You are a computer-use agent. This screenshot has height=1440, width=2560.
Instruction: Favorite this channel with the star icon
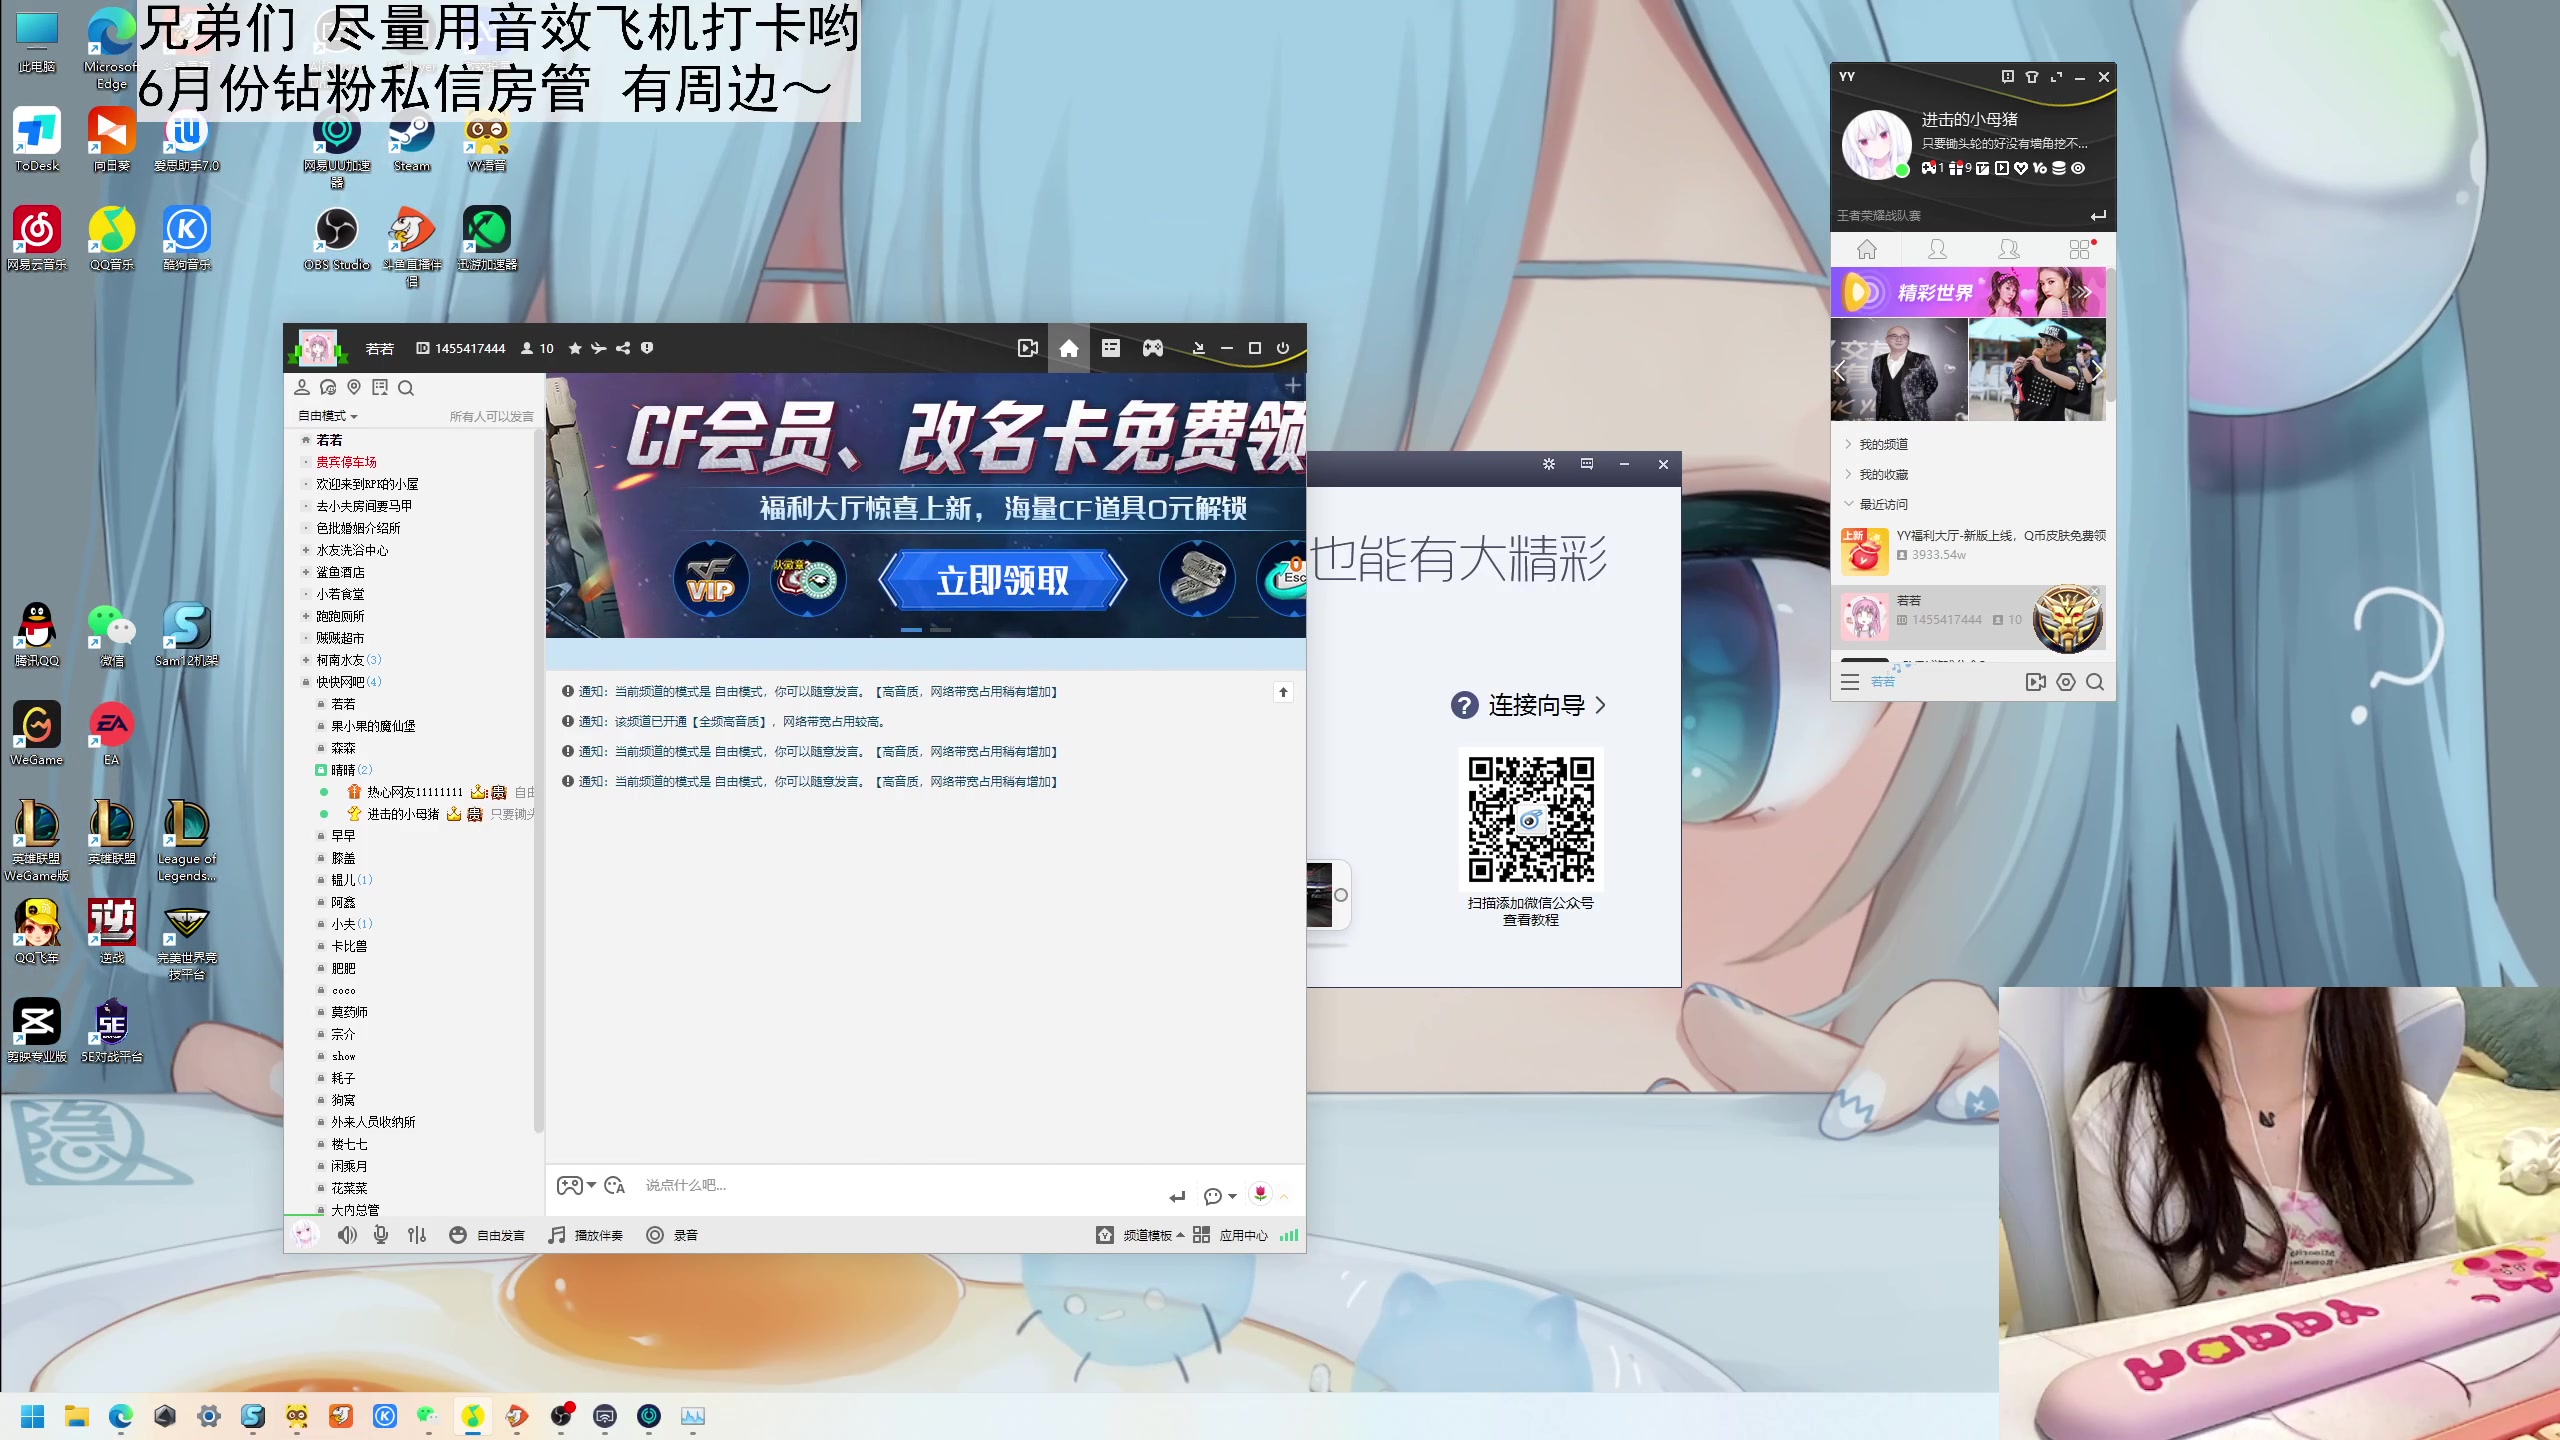tap(575, 348)
